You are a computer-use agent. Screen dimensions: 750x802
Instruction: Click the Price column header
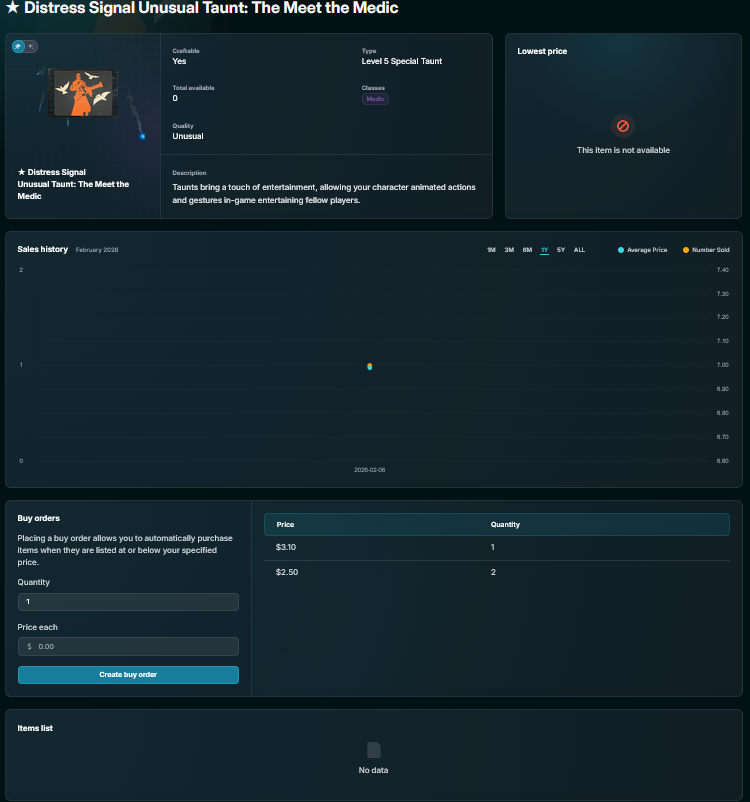(285, 524)
